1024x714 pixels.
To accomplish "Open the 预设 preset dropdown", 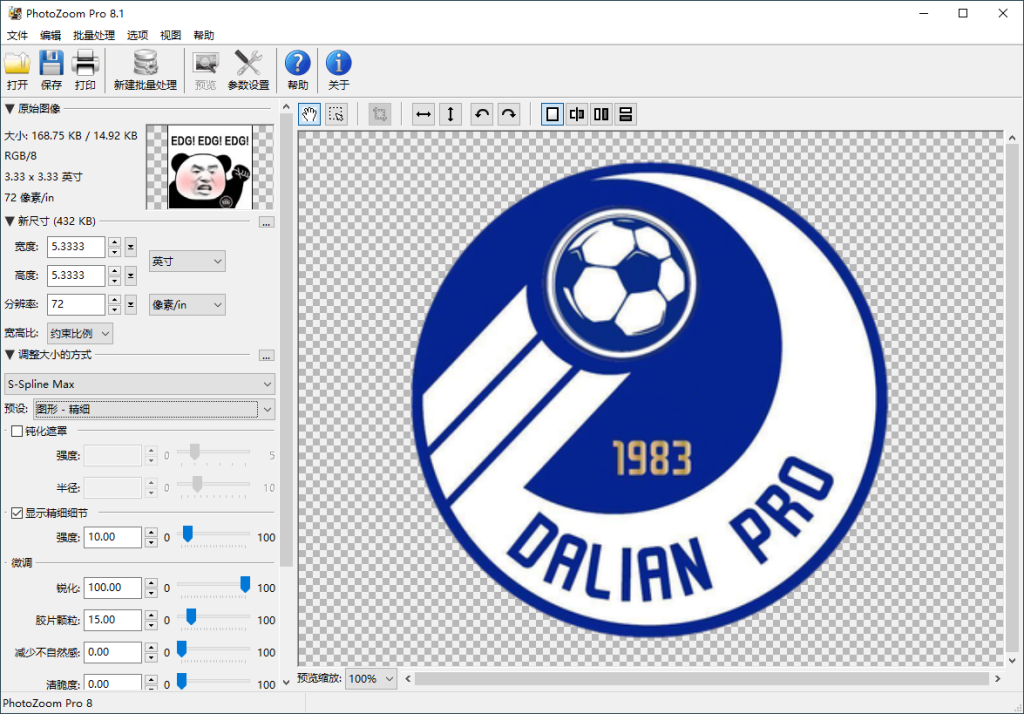I will pyautogui.click(x=154, y=409).
